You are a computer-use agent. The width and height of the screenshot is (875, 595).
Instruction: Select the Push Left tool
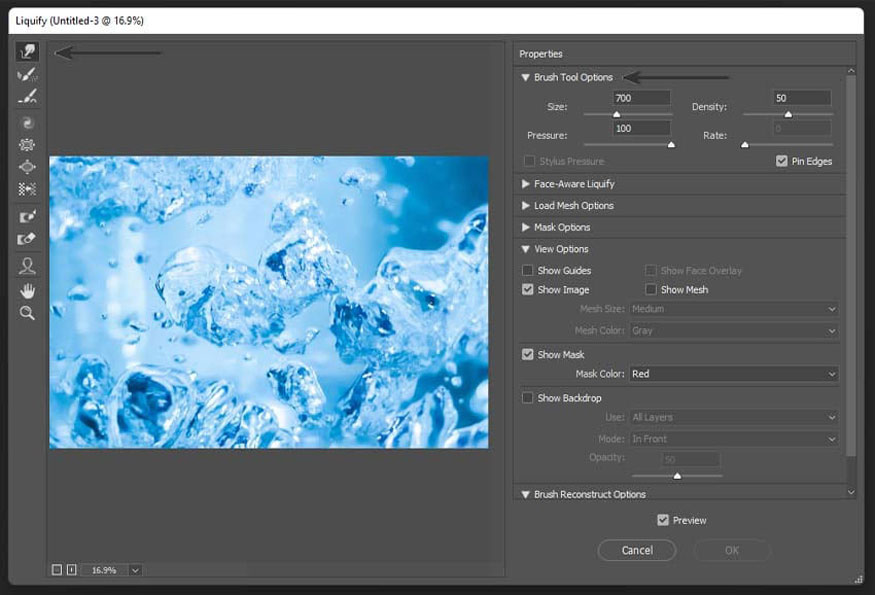point(27,189)
